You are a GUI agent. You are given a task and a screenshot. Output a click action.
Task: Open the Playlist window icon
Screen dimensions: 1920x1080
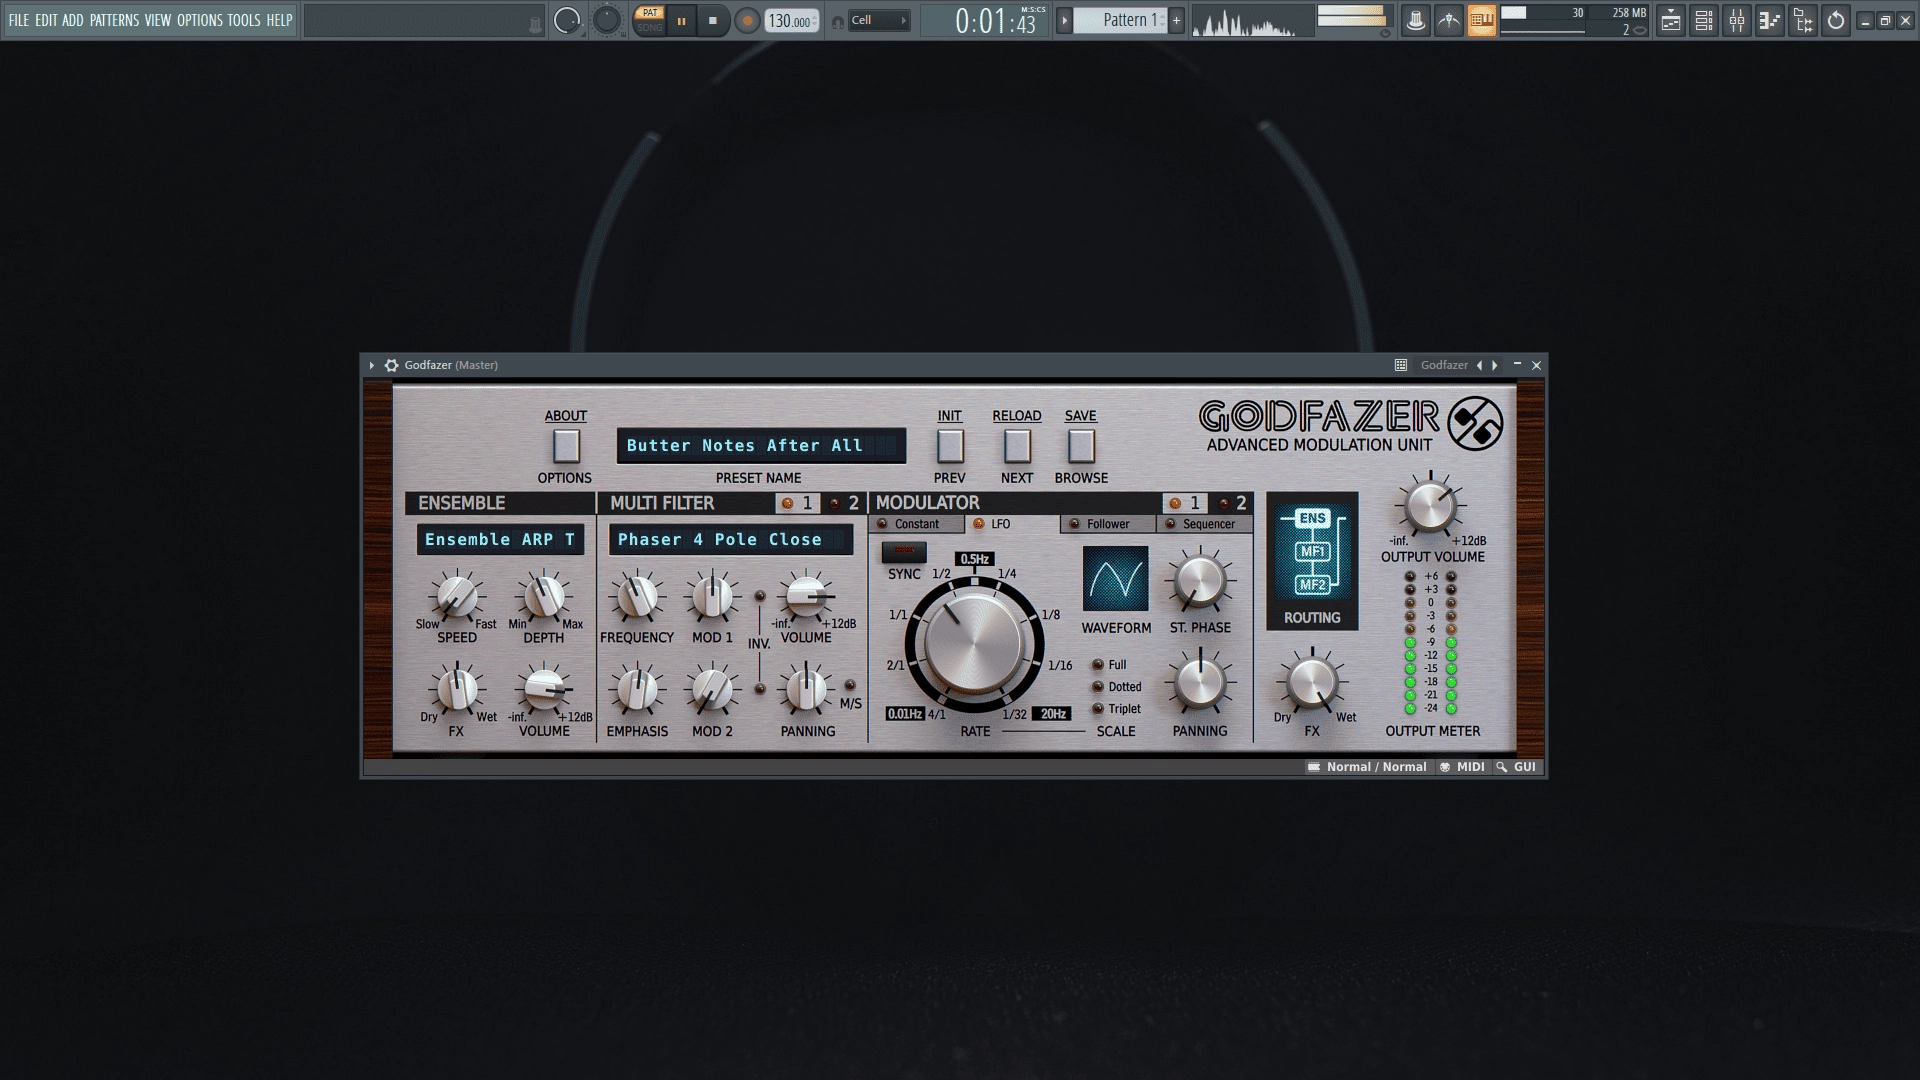pos(1671,20)
